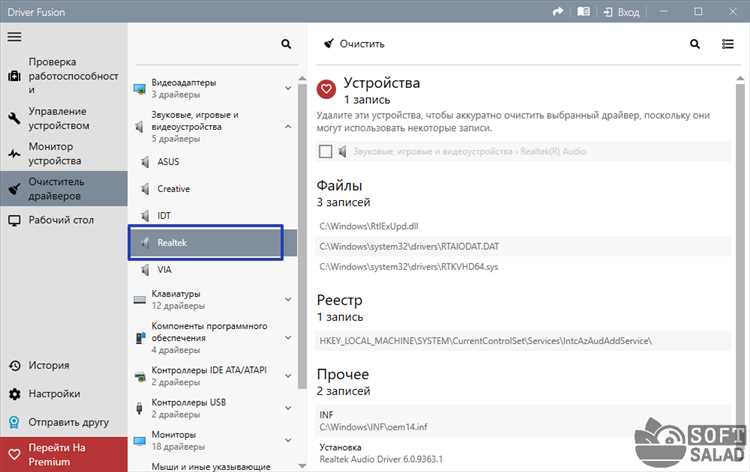Open Настройки settings
750x472 pixels.
click(x=64, y=394)
